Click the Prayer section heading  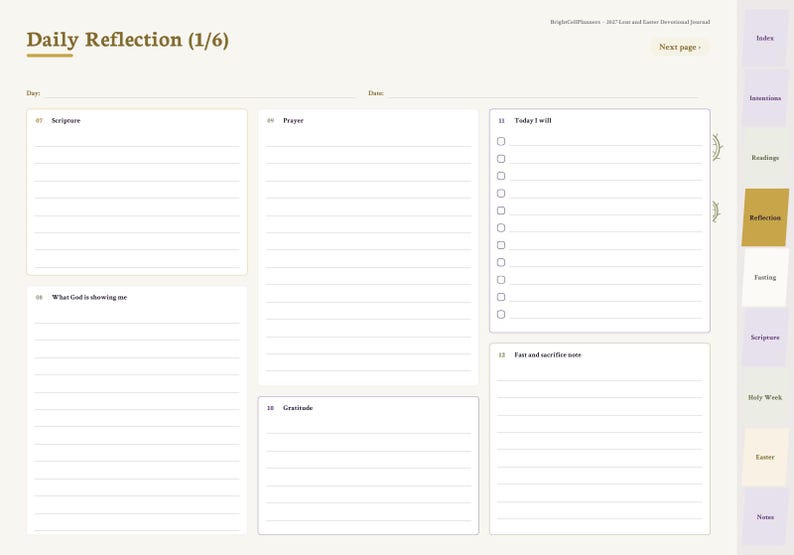pos(293,121)
